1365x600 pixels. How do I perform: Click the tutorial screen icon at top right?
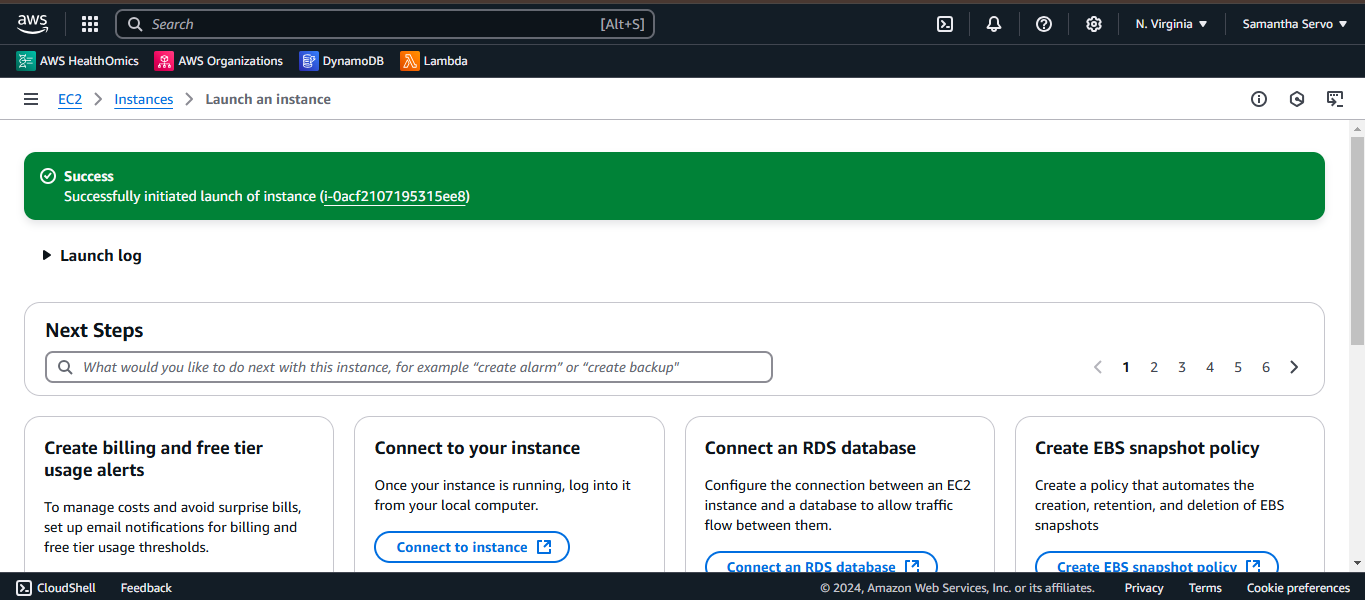point(1335,99)
